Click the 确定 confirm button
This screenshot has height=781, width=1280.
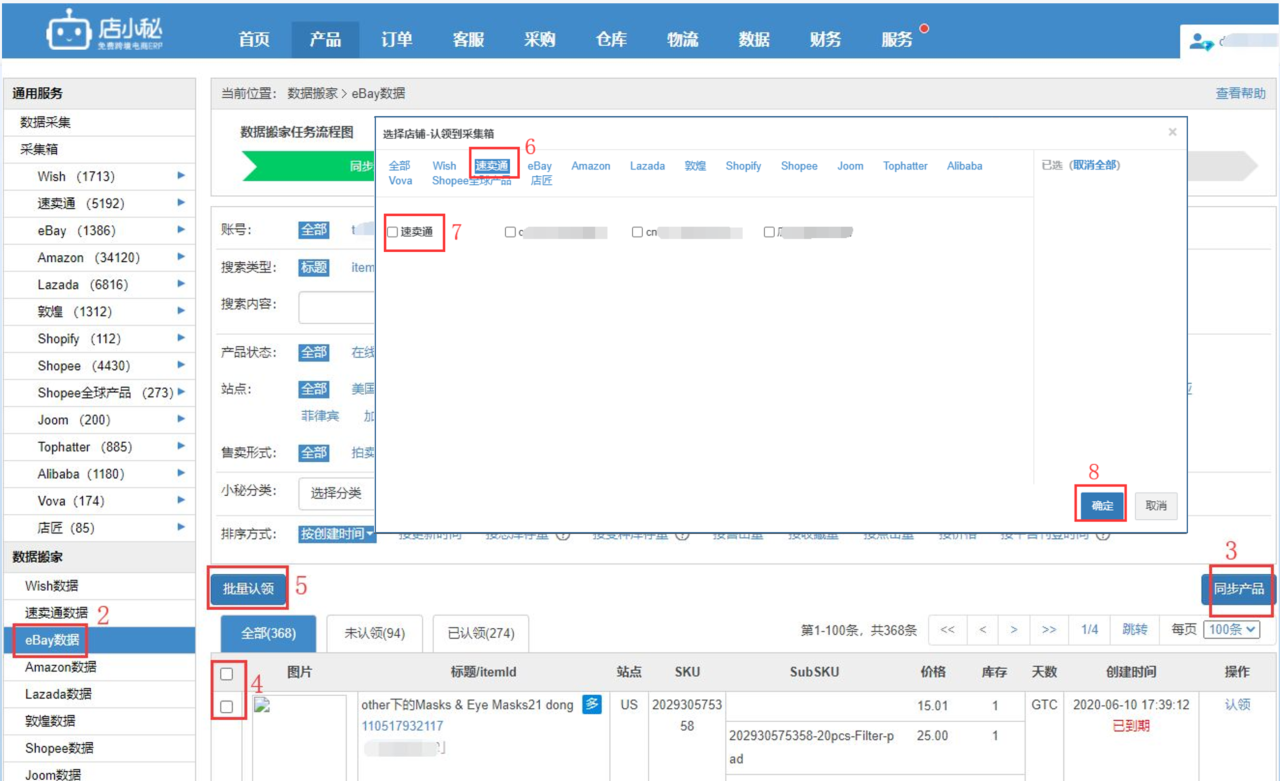[1102, 505]
